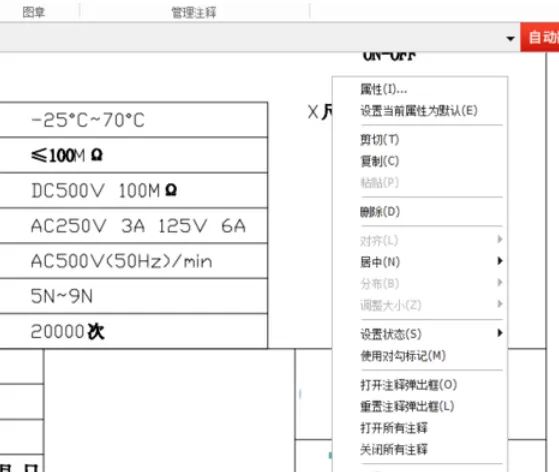Click 重置注释弹出框(L) menu entry
Viewport: 559px width, 472px height.
pyautogui.click(x=420, y=407)
